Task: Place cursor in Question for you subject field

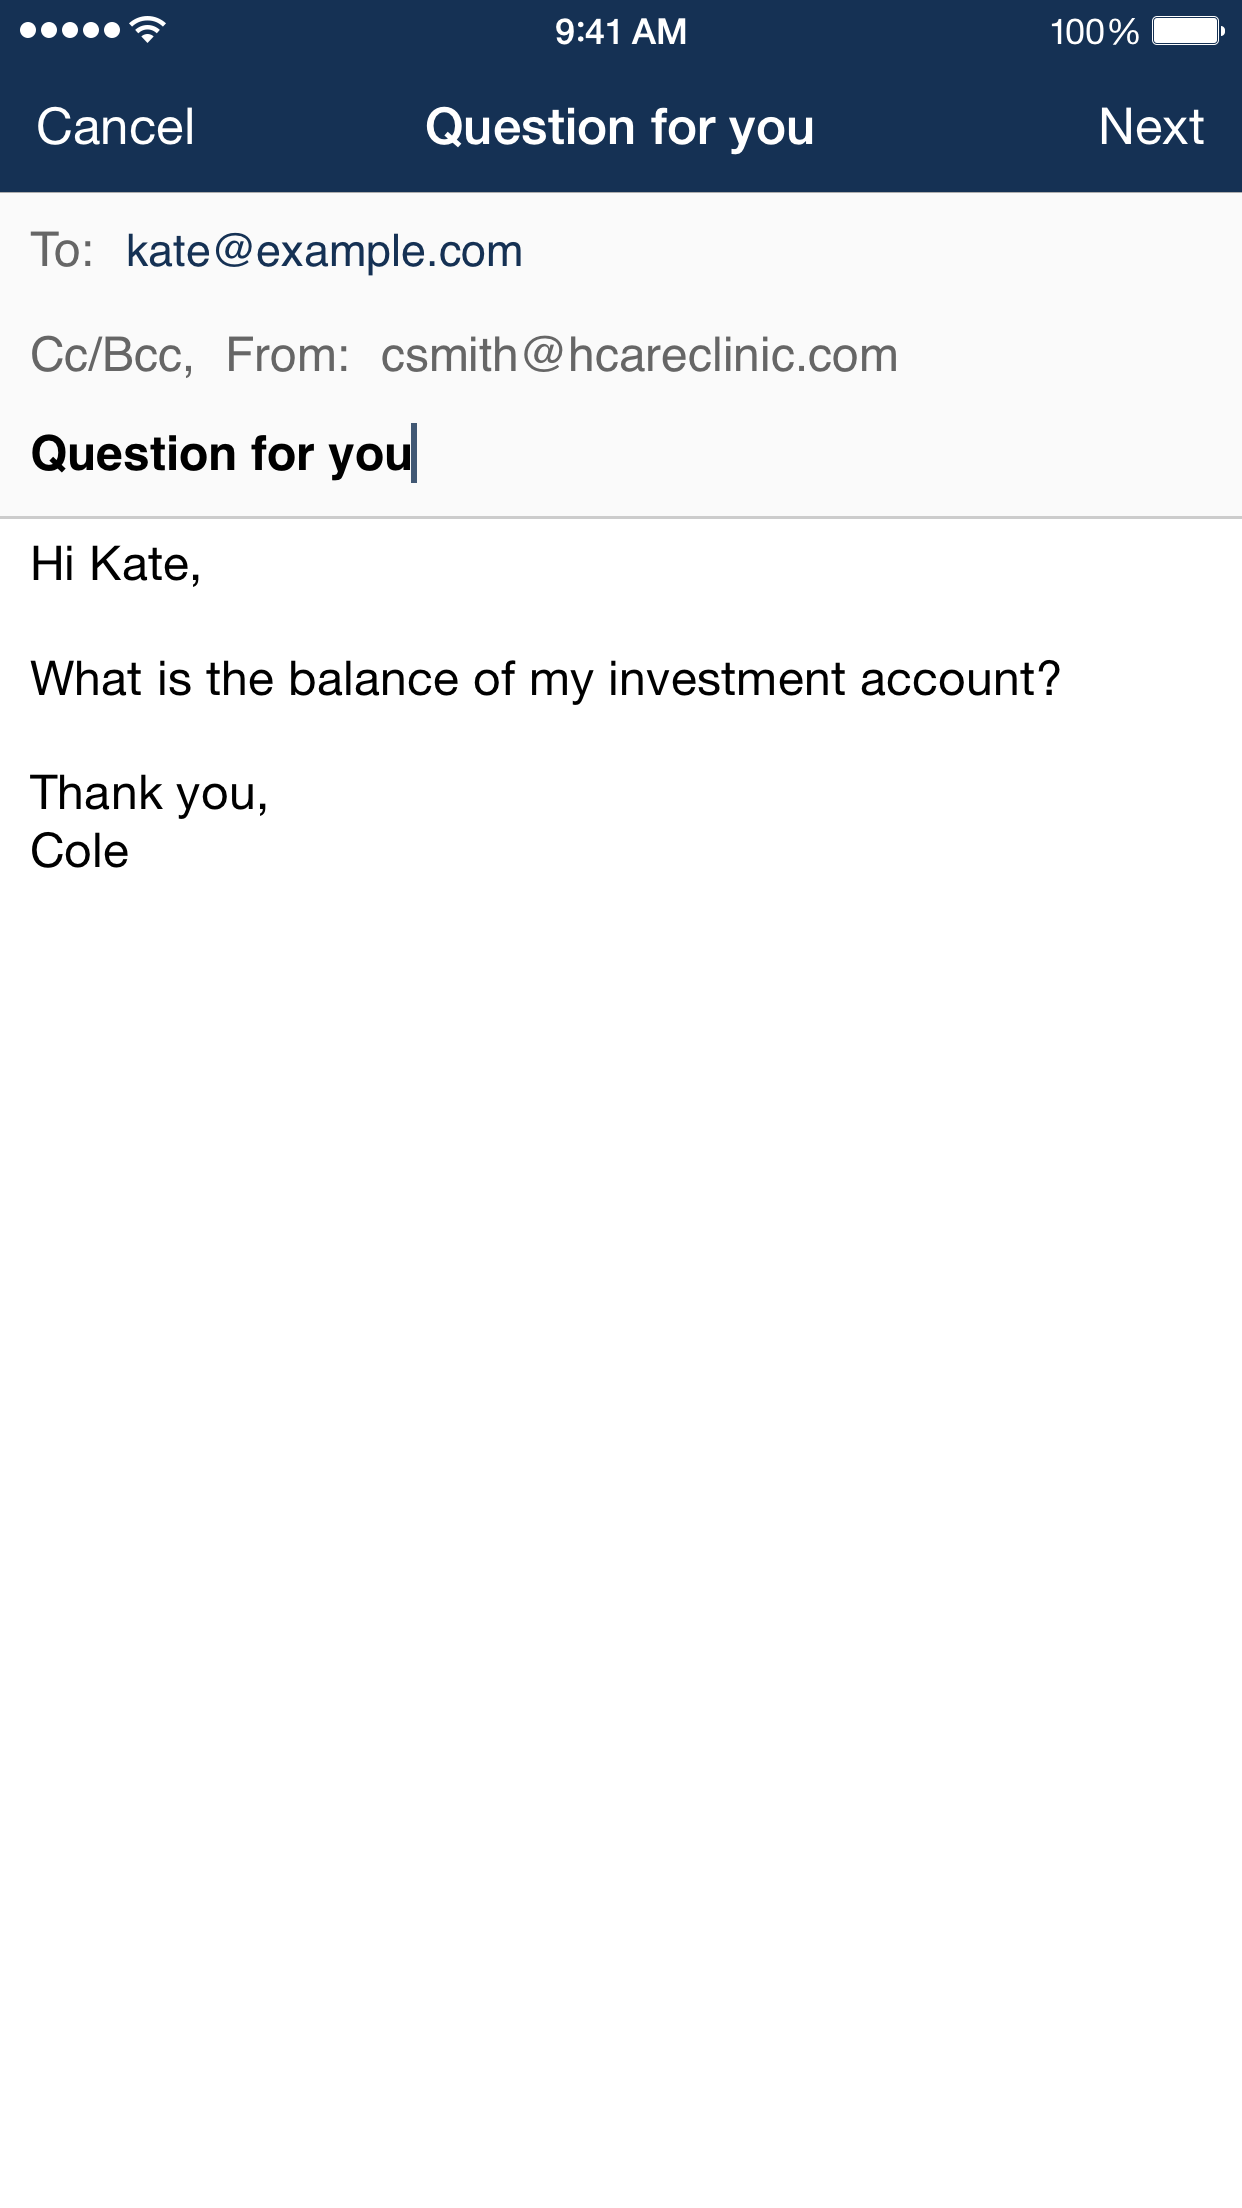Action: [x=621, y=454]
